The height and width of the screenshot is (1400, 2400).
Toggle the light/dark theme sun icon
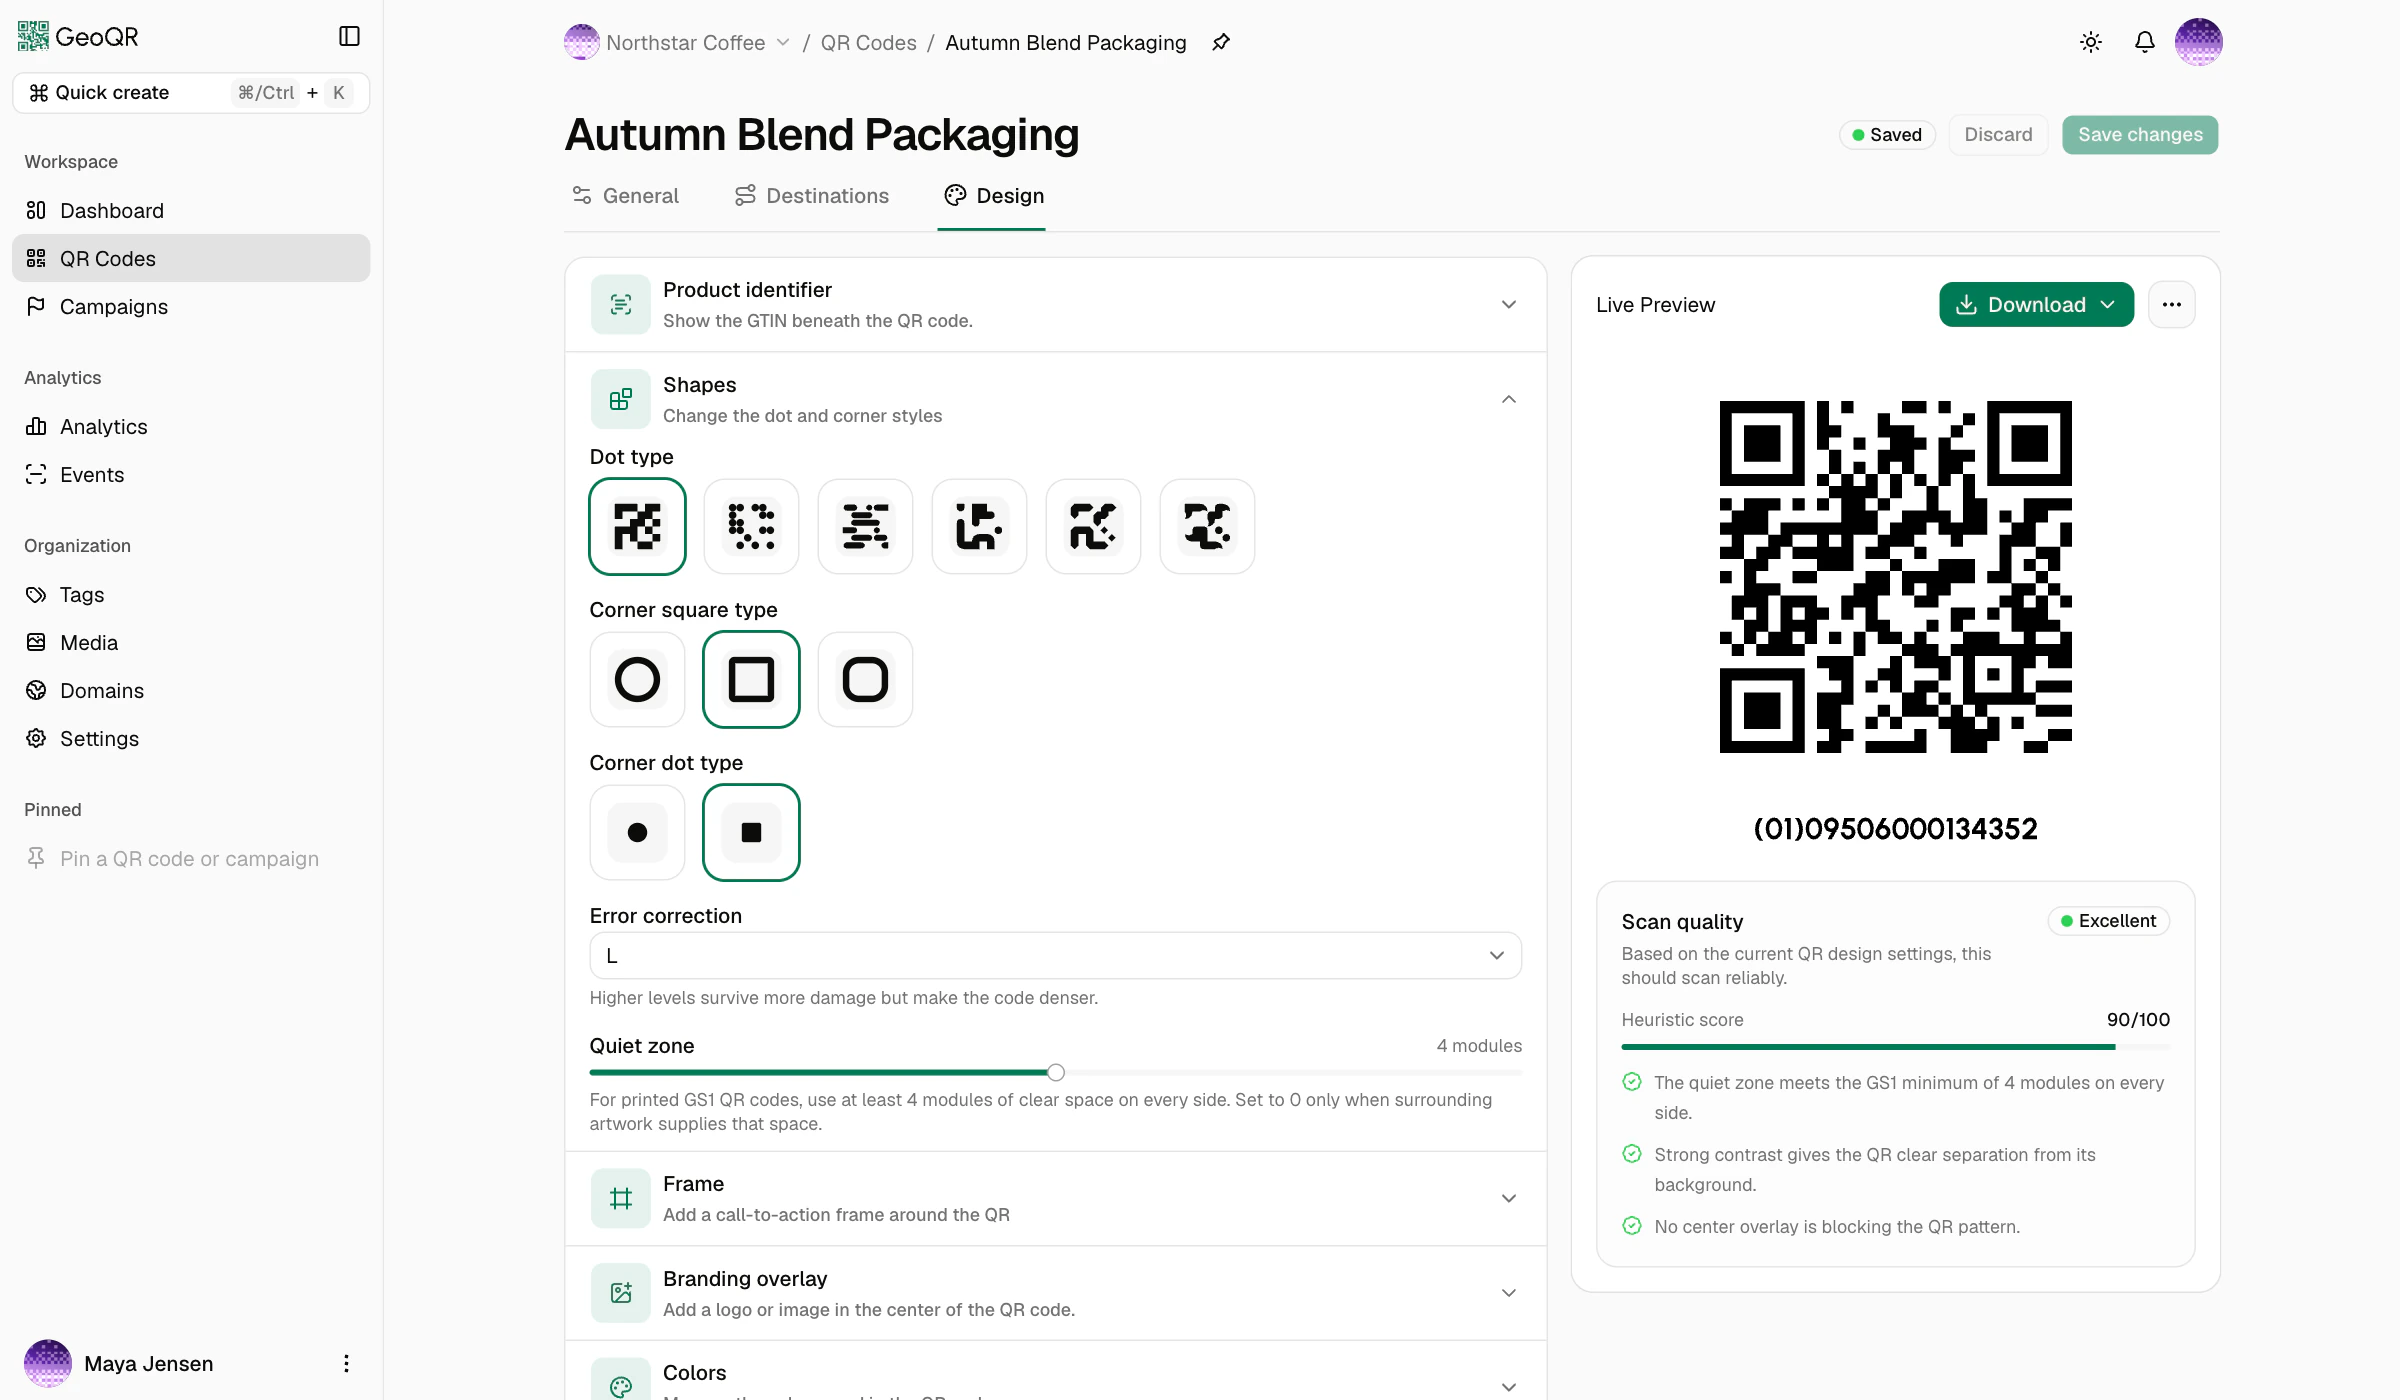(x=2091, y=42)
